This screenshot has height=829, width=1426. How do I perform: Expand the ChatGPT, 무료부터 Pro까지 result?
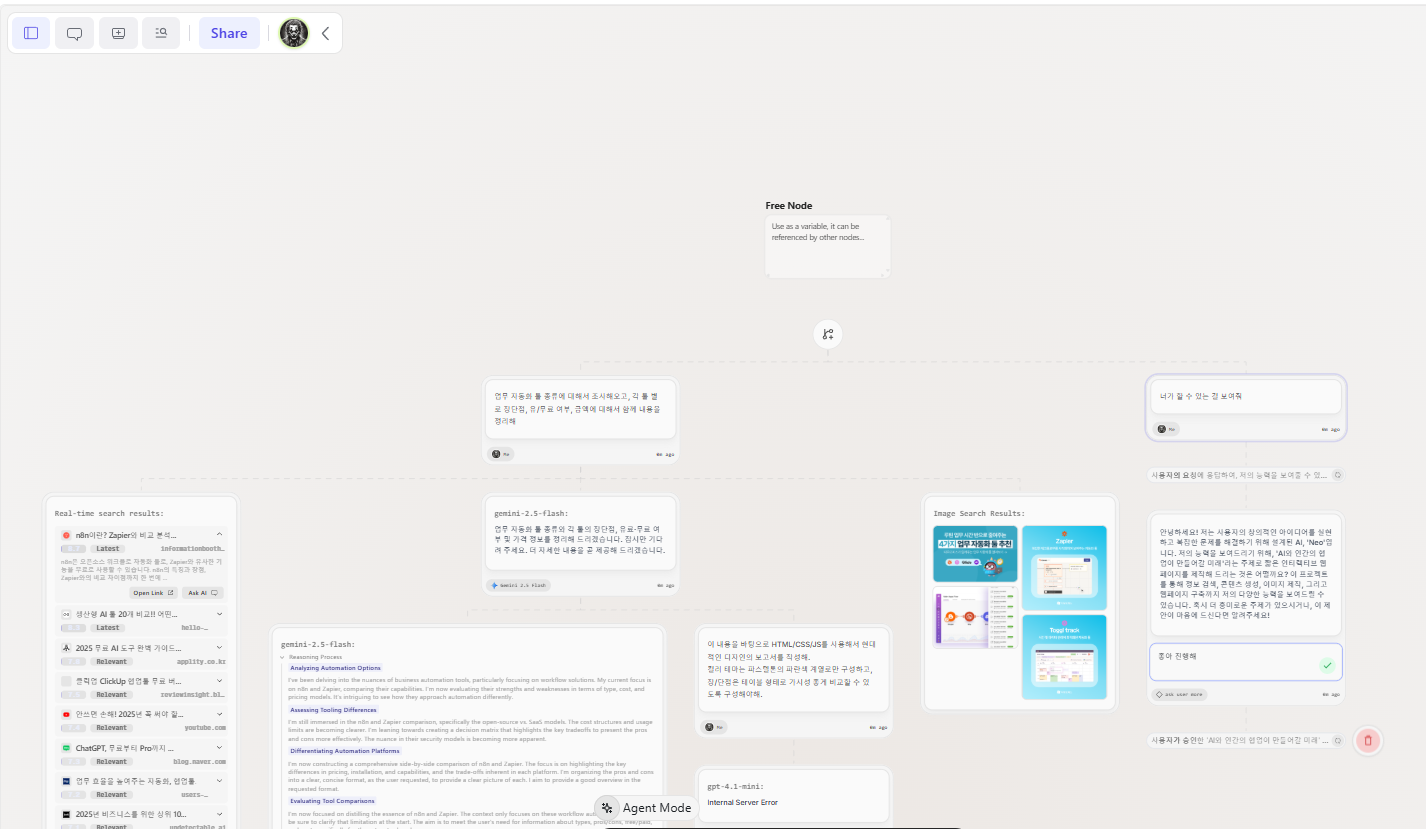(x=219, y=748)
